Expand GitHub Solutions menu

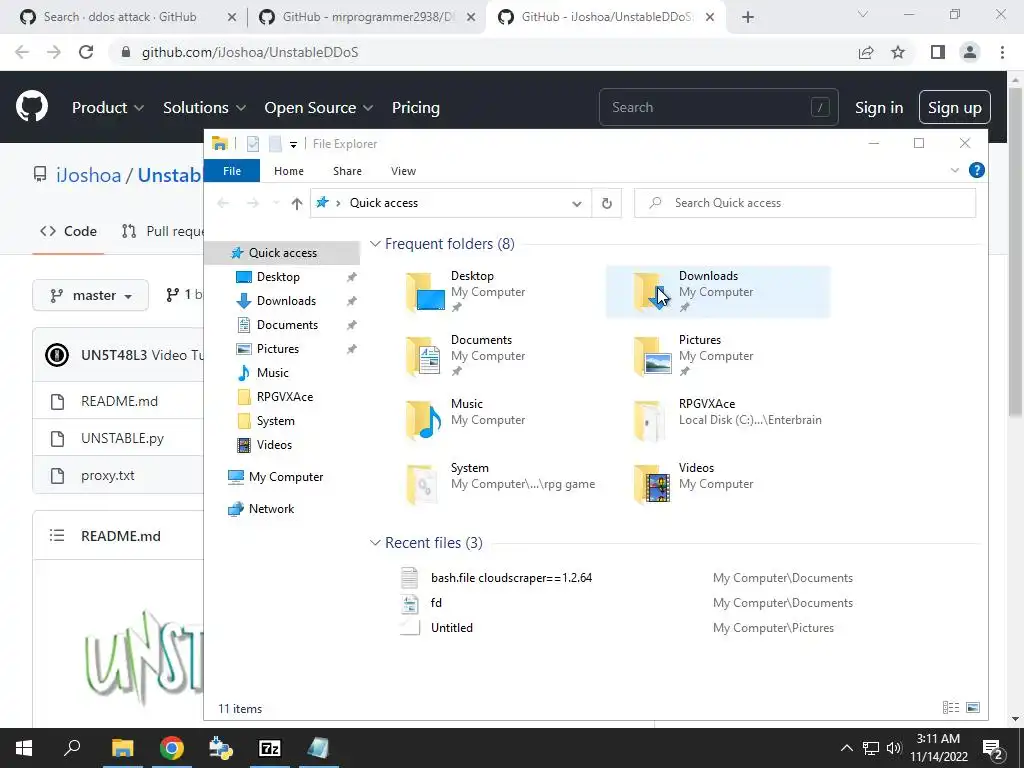pyautogui.click(x=204, y=107)
